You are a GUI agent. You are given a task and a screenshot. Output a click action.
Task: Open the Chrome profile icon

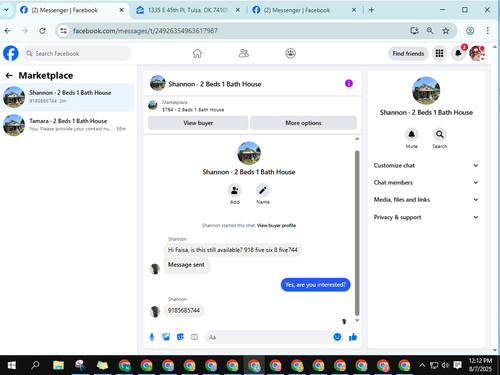pos(470,31)
